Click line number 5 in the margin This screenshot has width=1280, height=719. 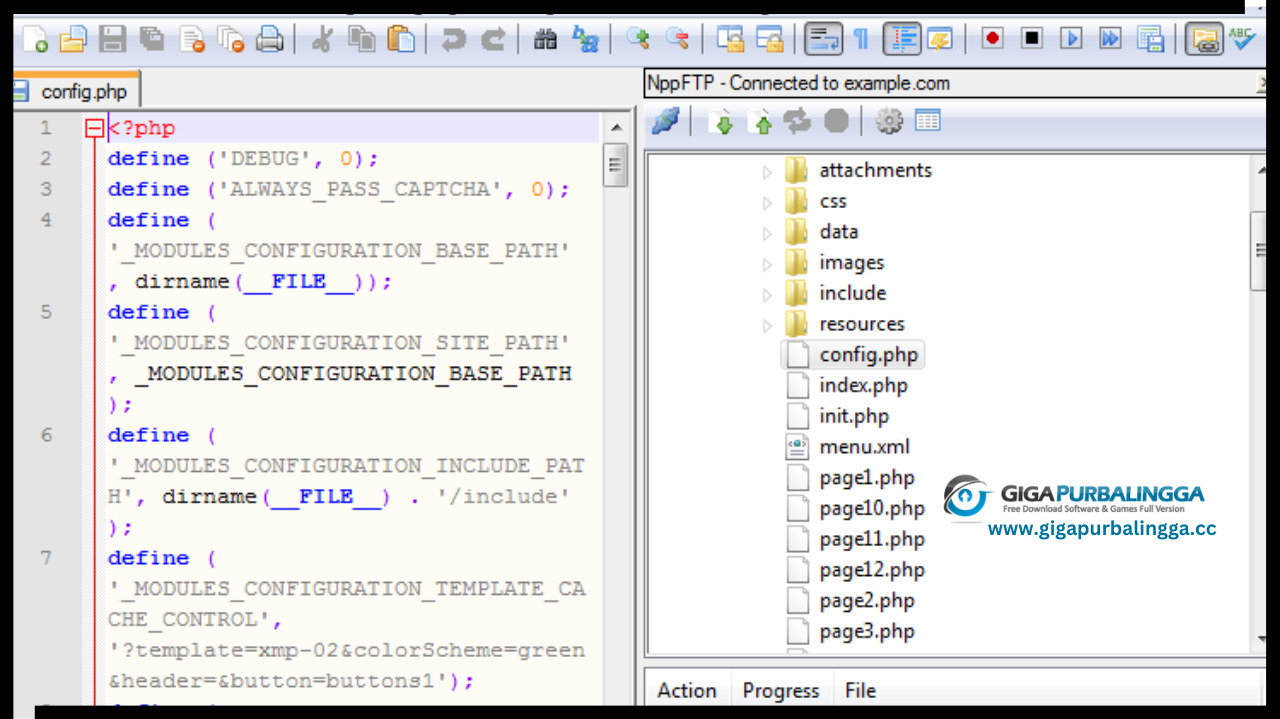[46, 312]
